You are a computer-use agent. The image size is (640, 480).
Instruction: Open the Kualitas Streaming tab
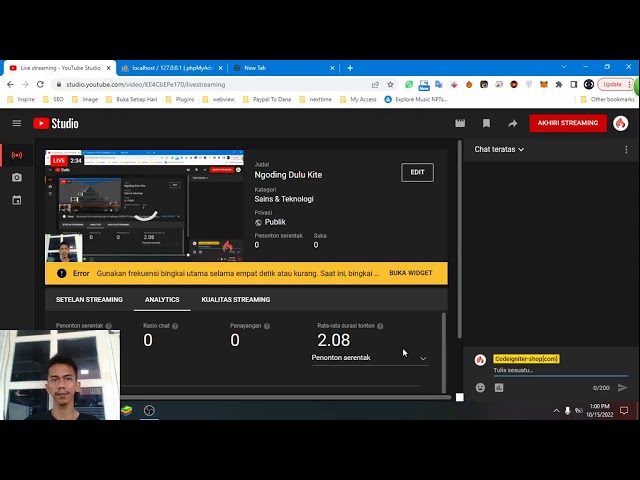[x=236, y=300]
